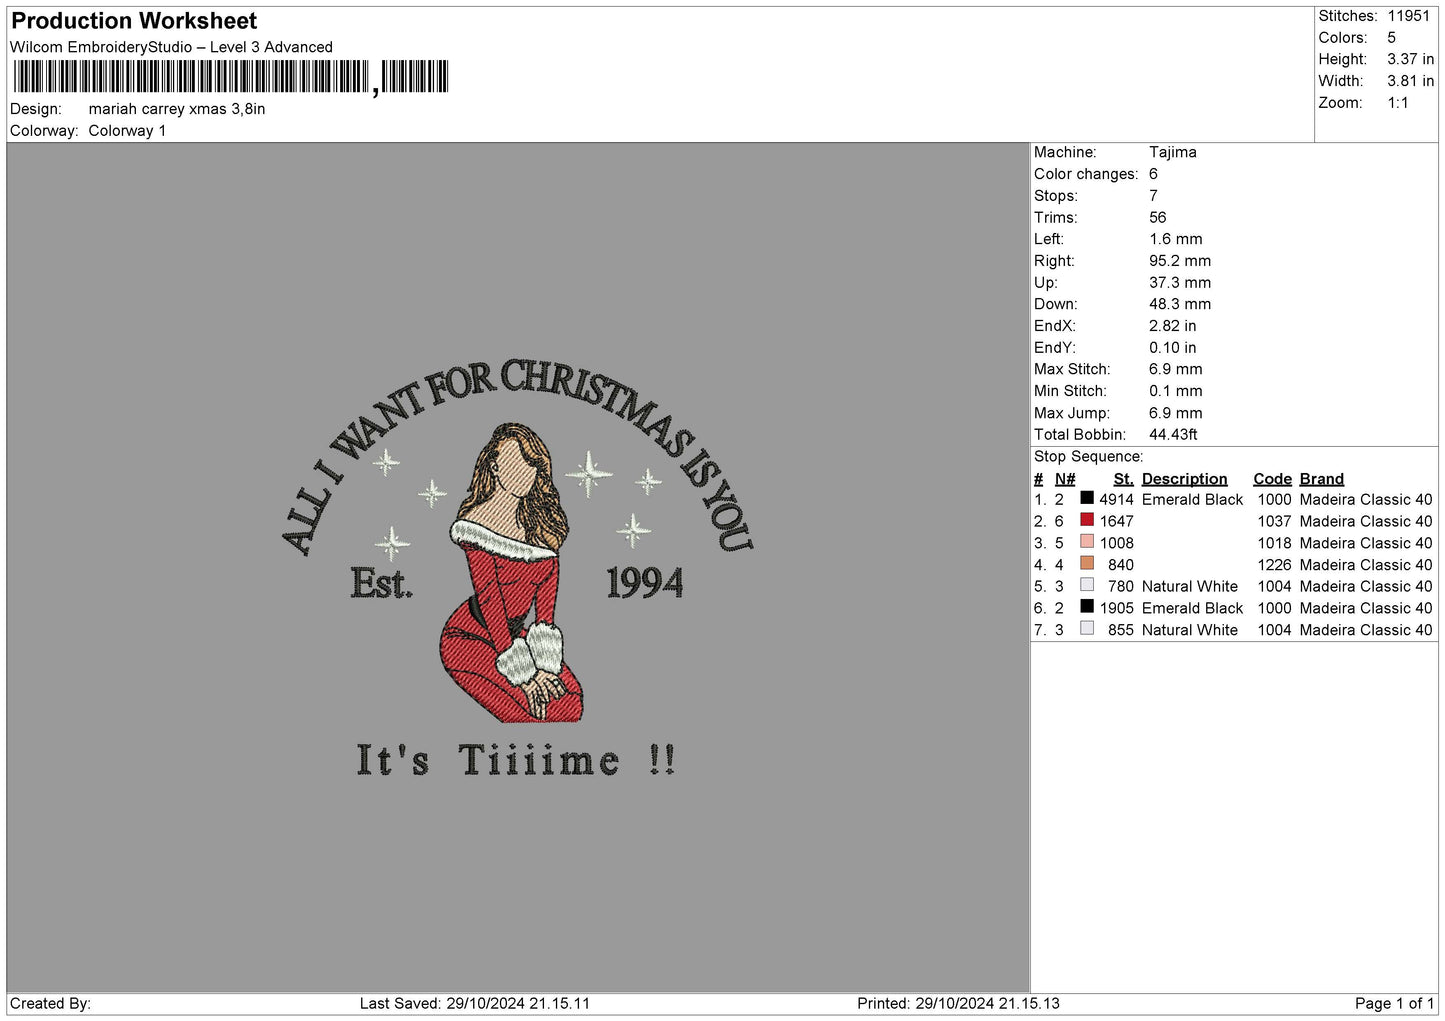
Task: Click code 1226 in stop row 4
Action: pyautogui.click(x=1275, y=565)
